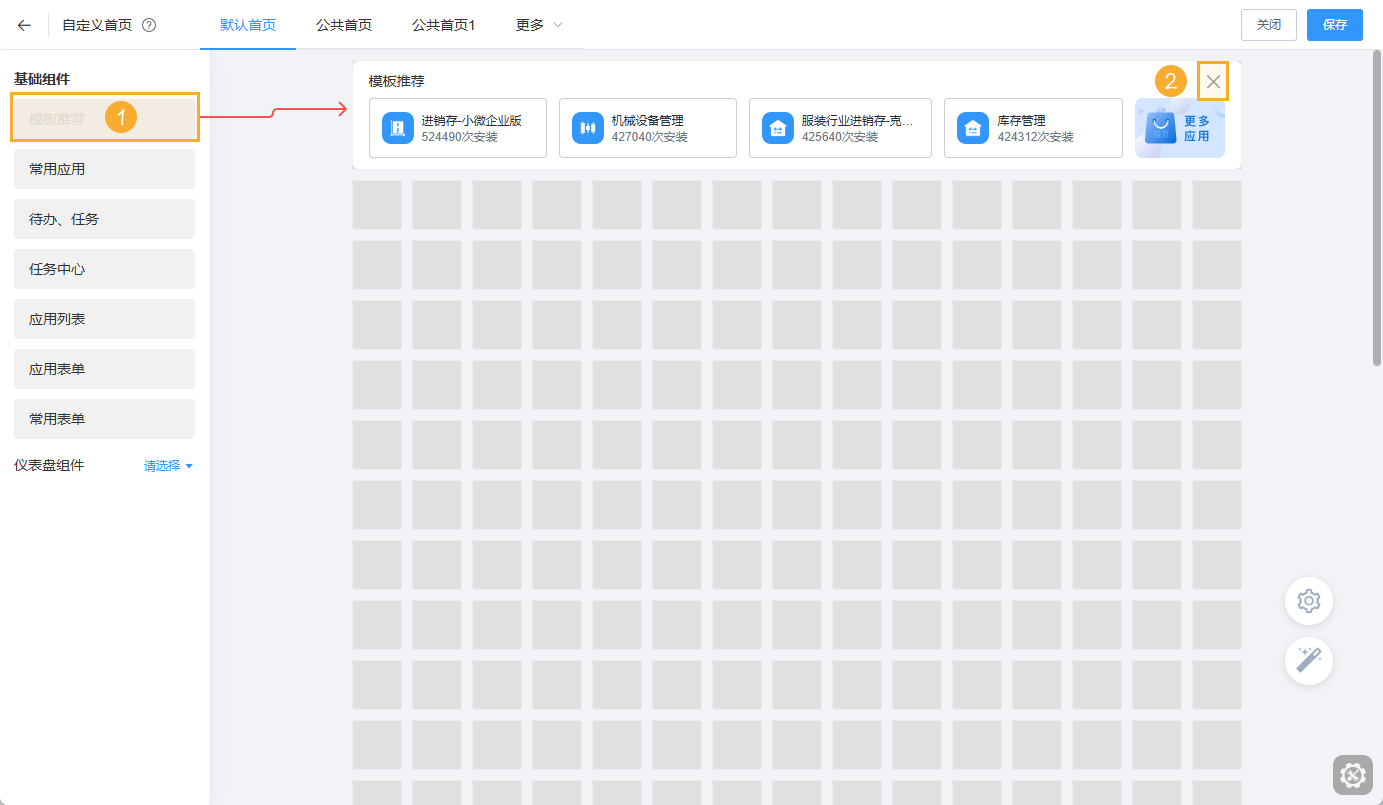Select the 默认首页 tab

pyautogui.click(x=248, y=25)
